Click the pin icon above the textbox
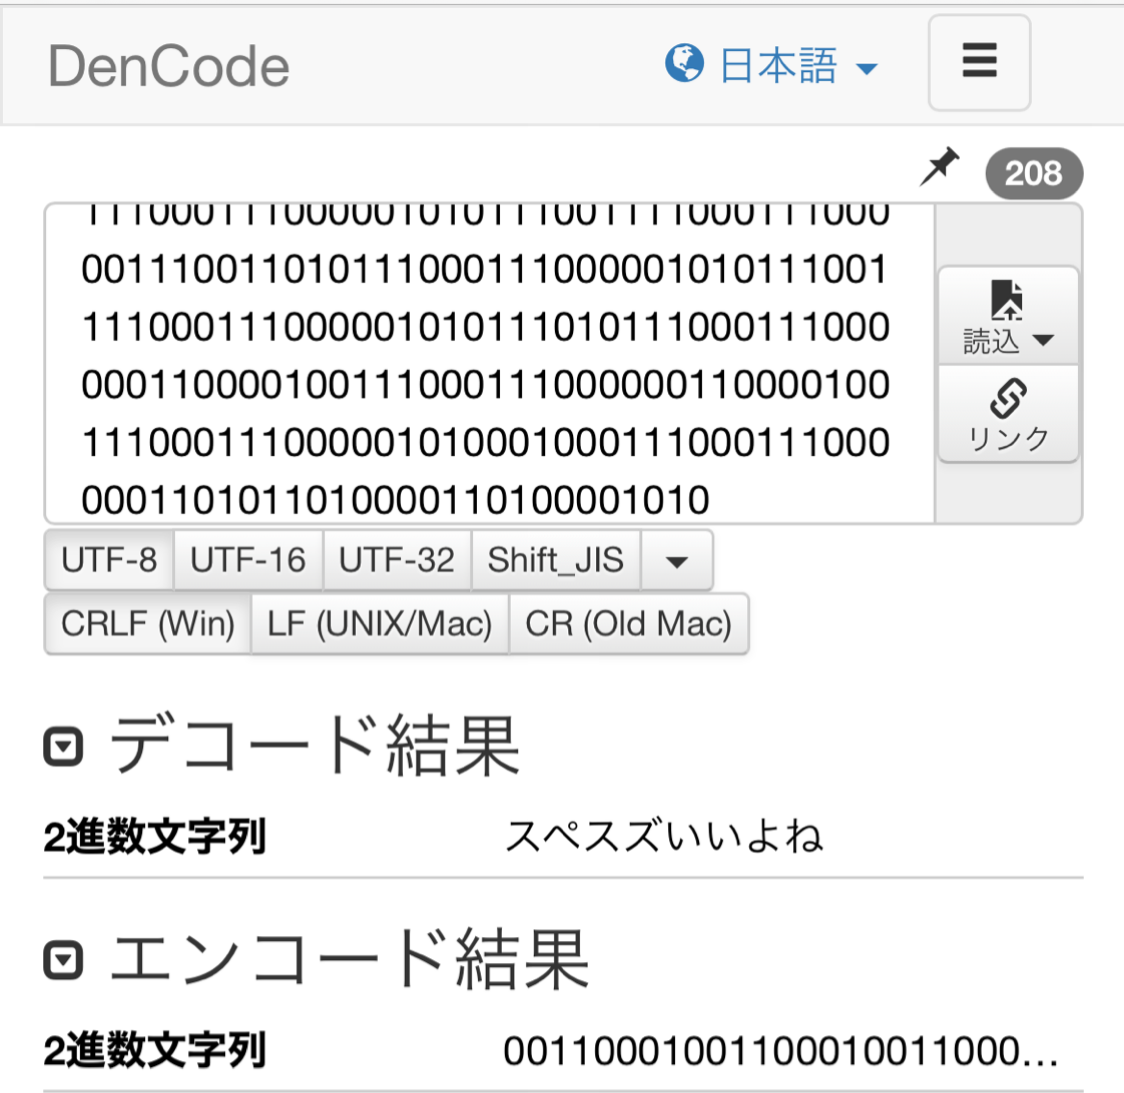 pos(939,168)
